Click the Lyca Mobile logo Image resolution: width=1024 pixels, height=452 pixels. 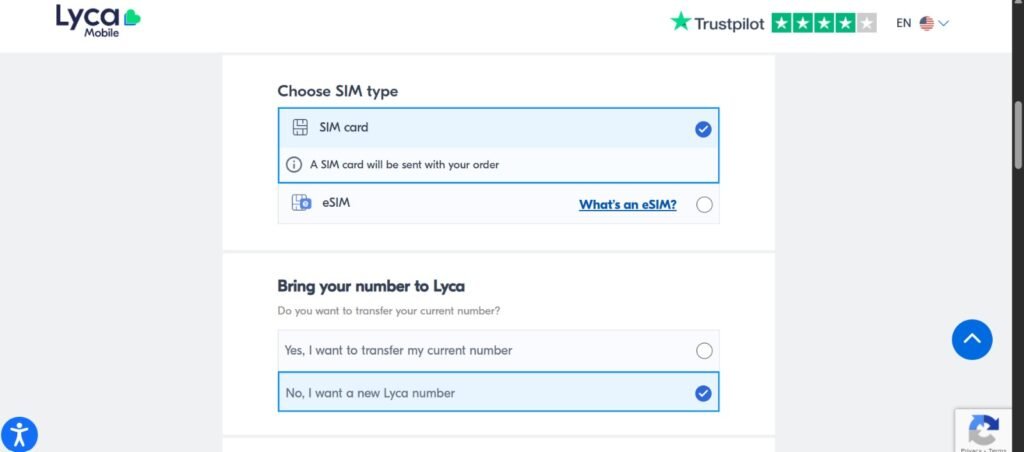point(97,20)
